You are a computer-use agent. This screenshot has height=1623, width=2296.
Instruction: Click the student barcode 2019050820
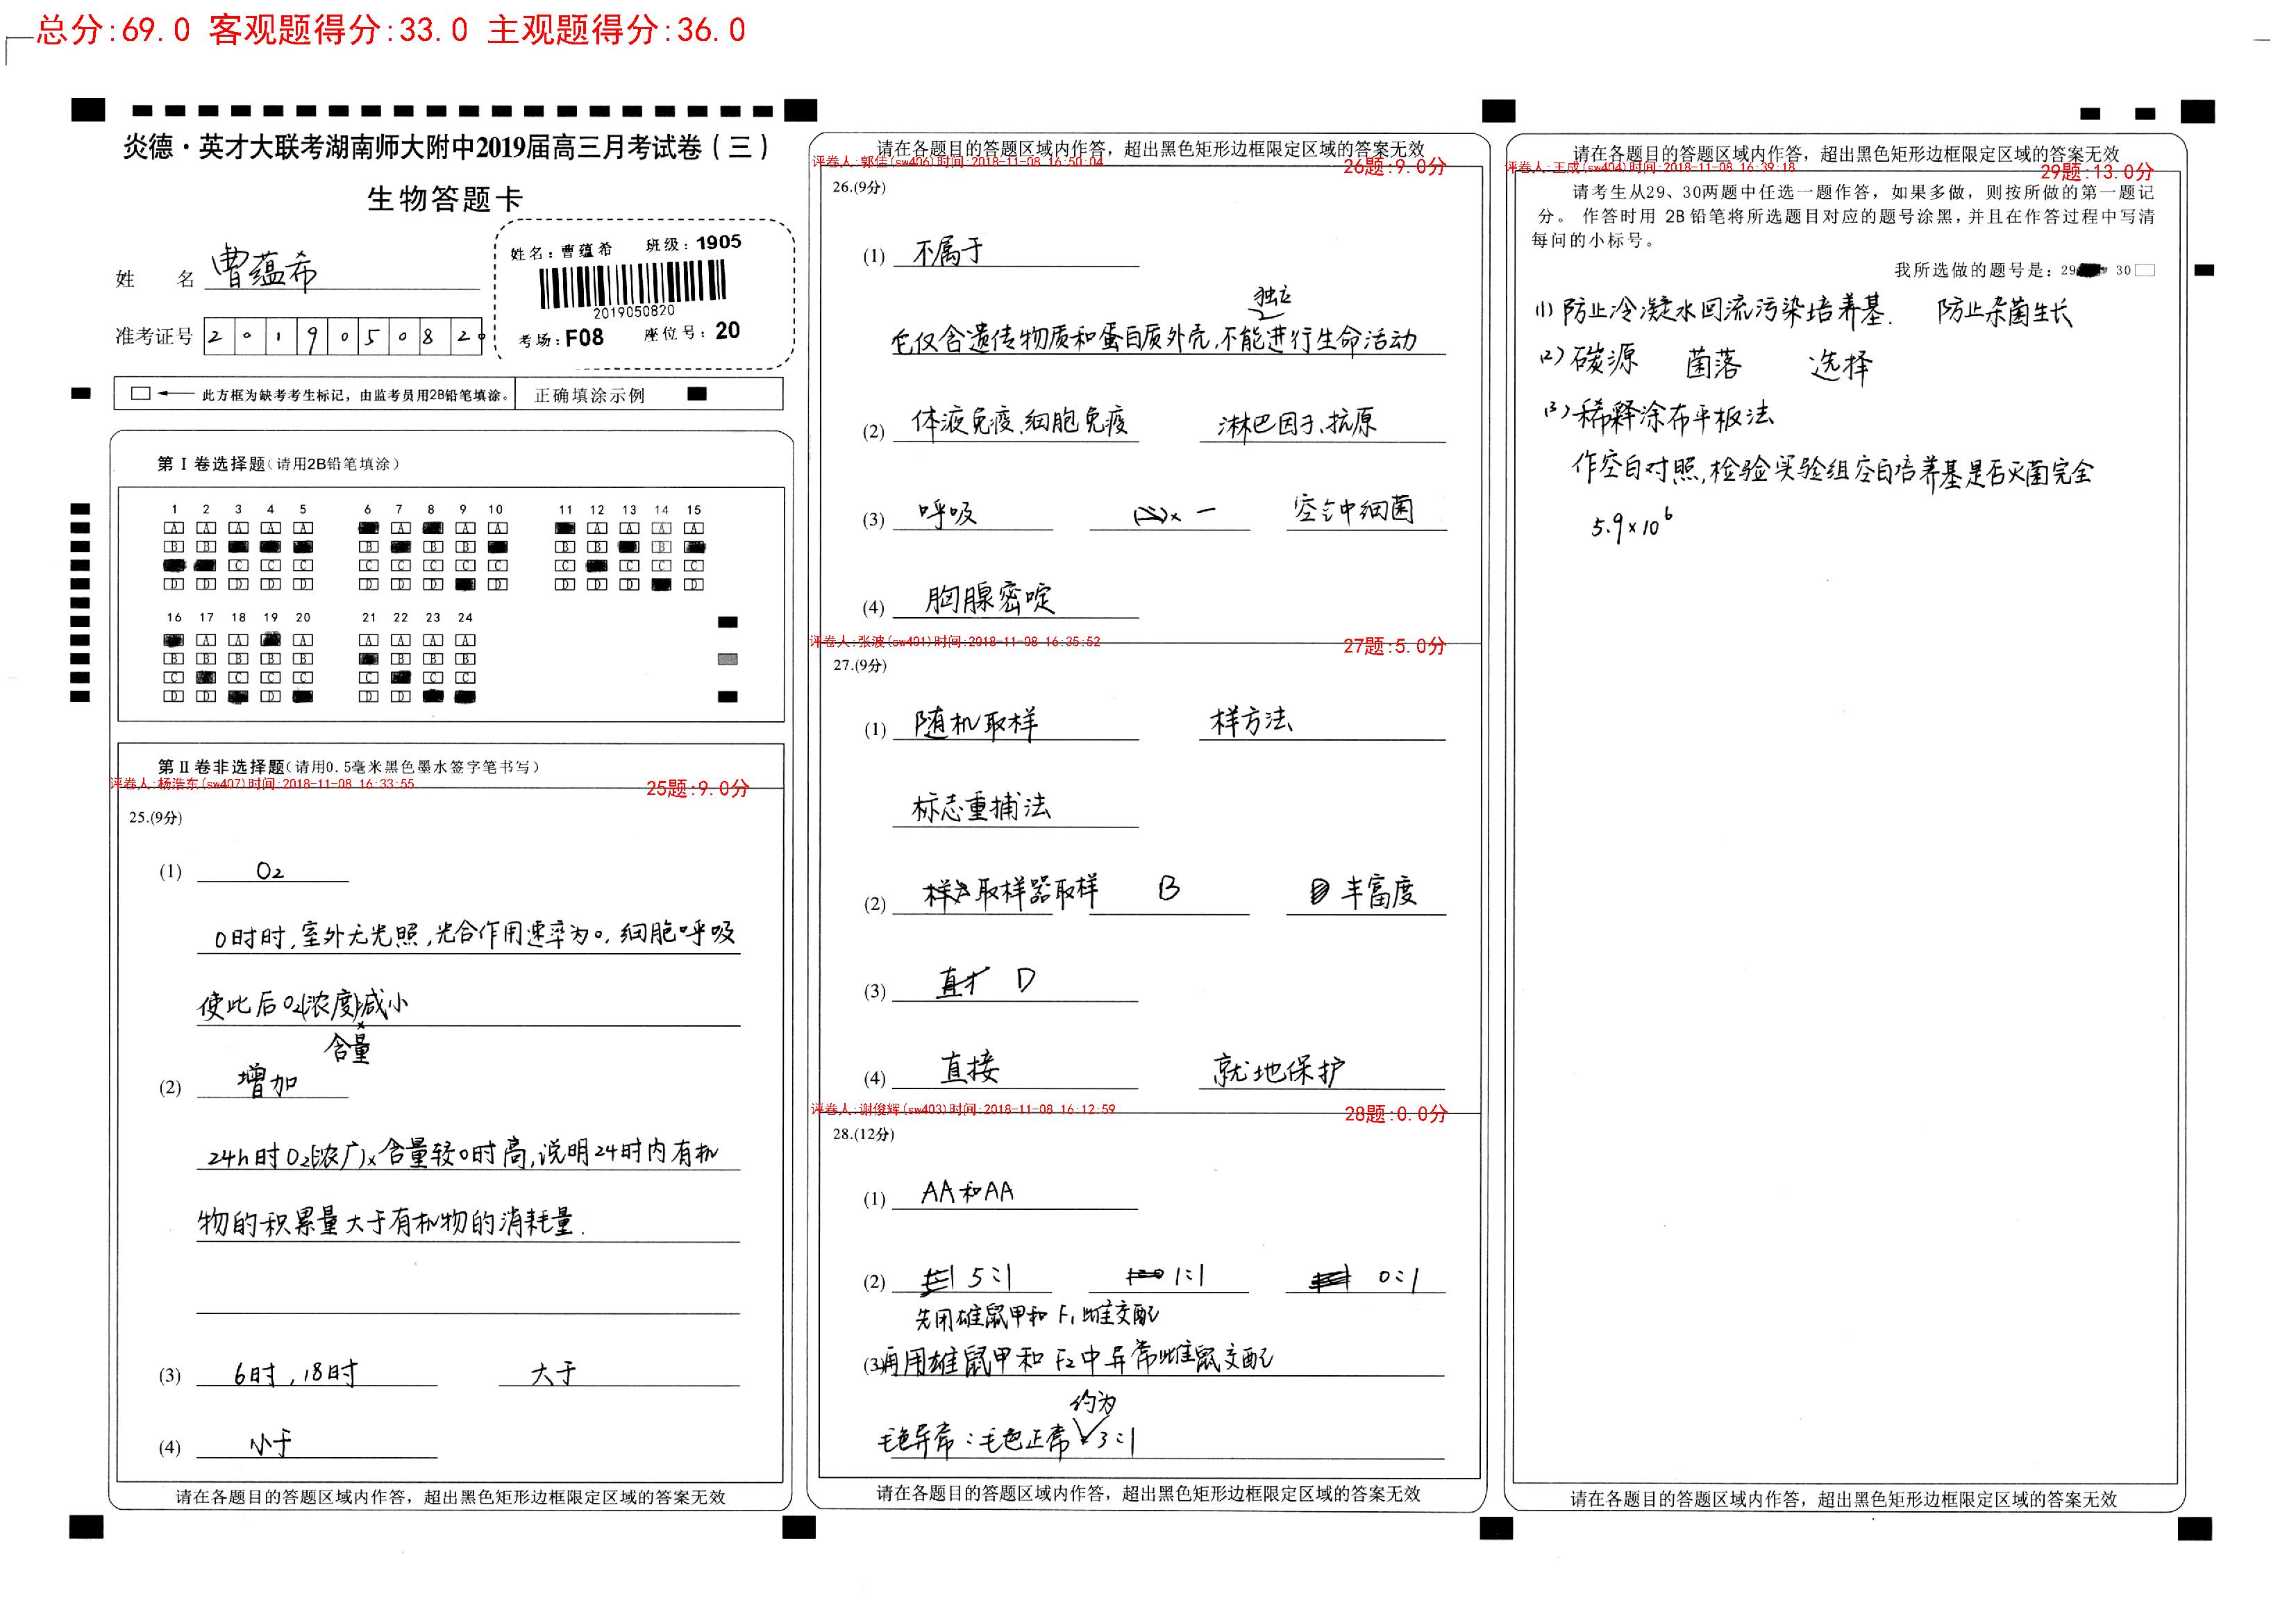click(632, 285)
